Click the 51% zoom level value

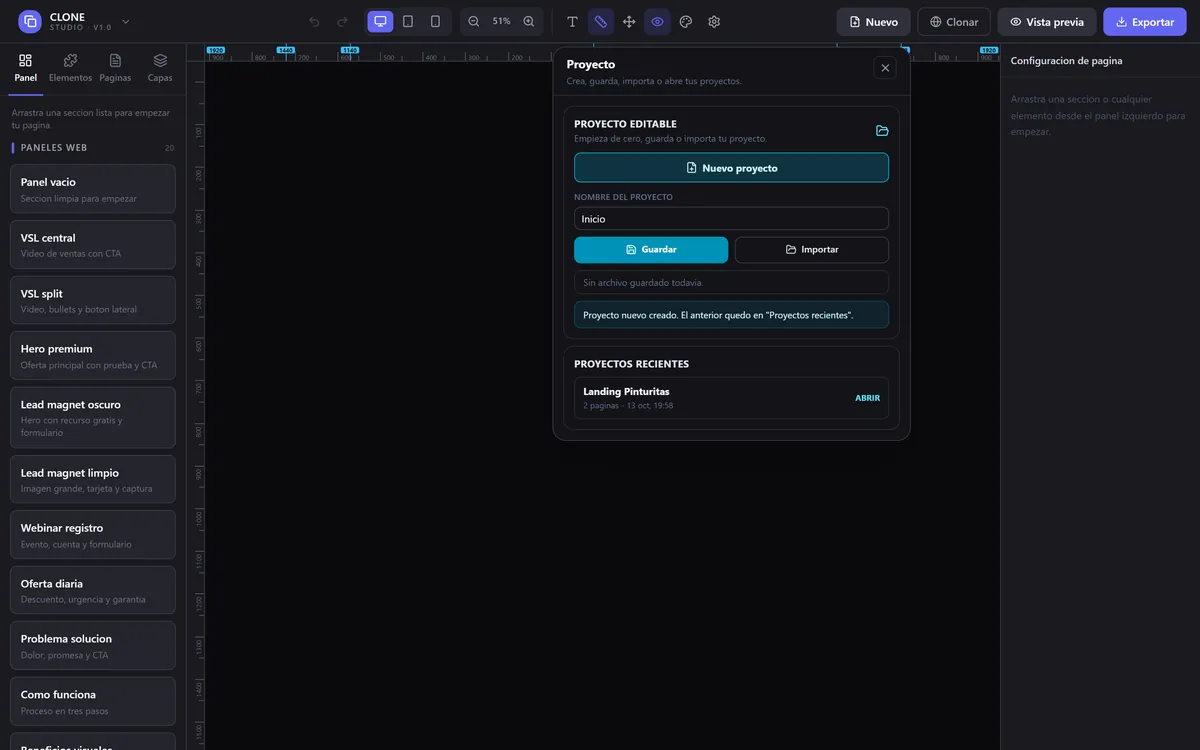coord(501,21)
